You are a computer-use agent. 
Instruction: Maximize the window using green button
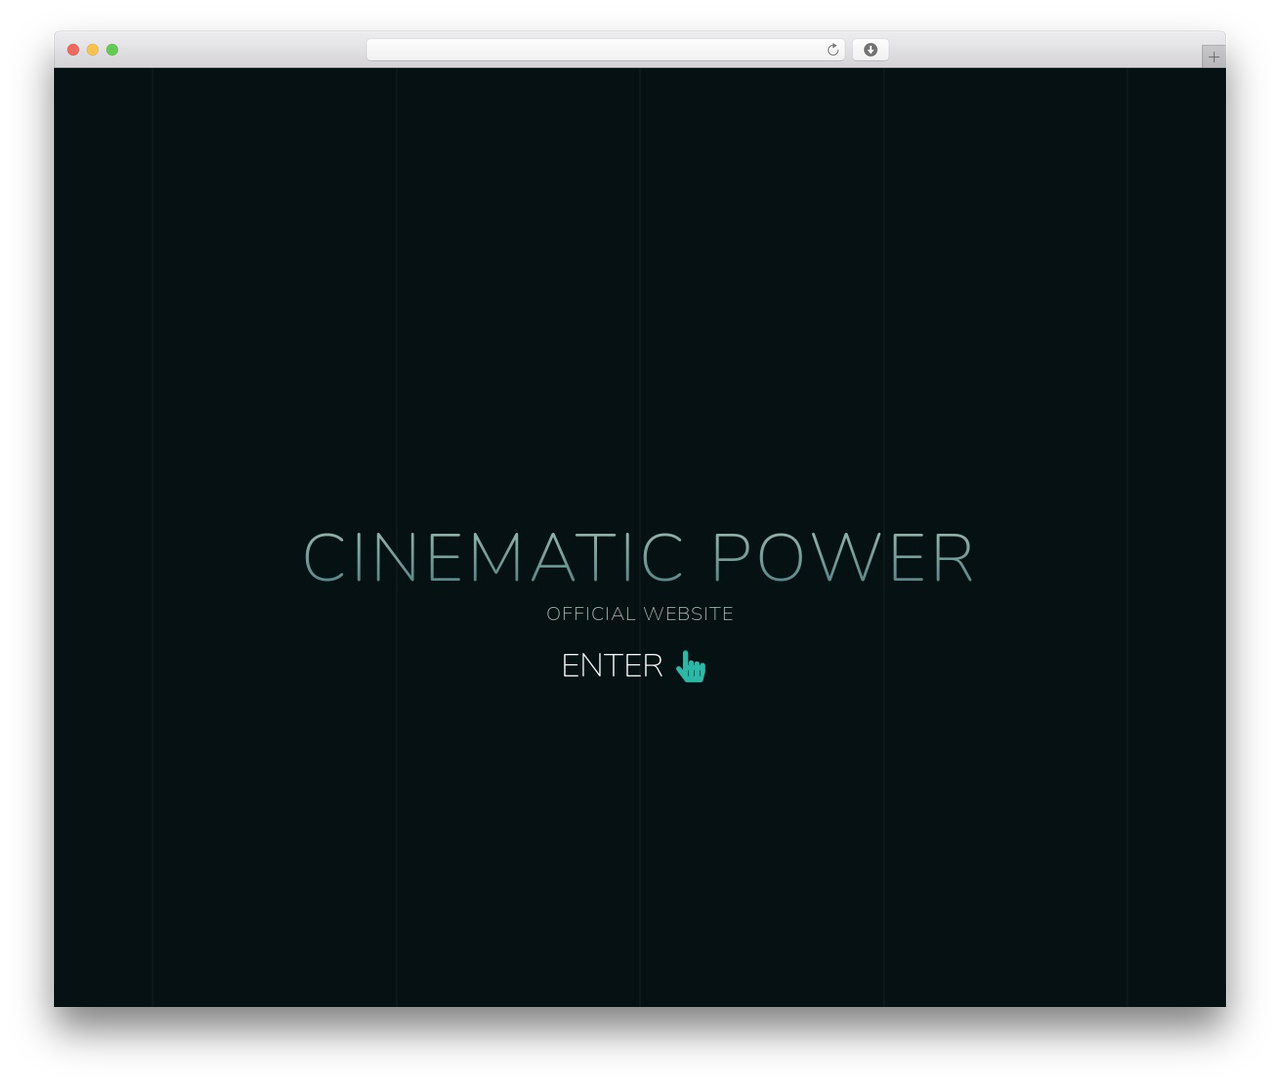point(112,50)
